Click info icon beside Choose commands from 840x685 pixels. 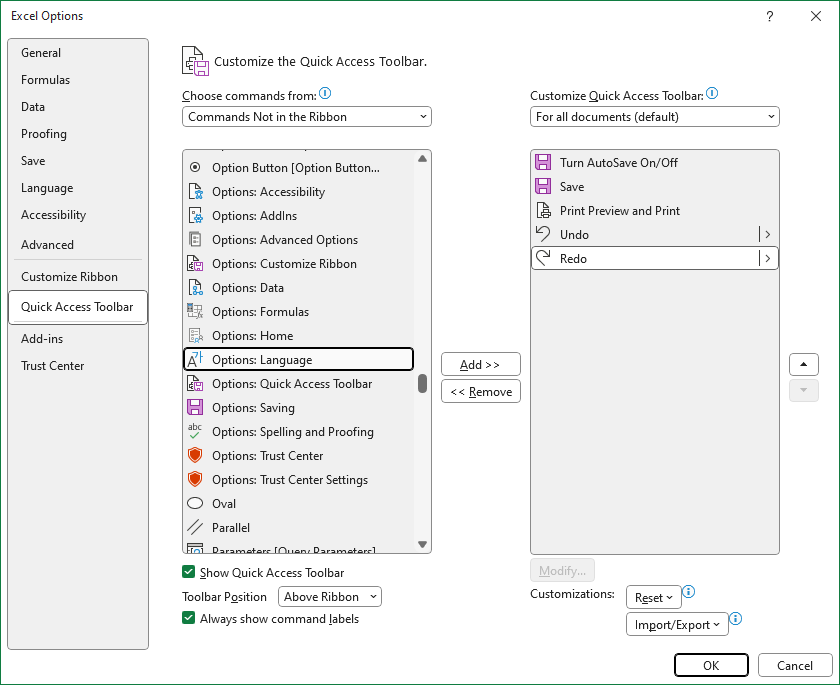coord(325,94)
